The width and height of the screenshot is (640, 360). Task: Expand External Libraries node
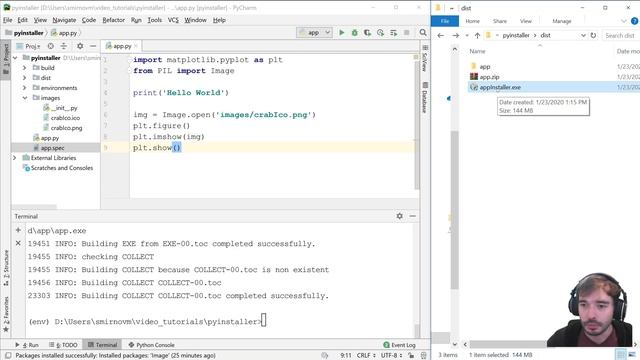pyautogui.click(x=15, y=158)
